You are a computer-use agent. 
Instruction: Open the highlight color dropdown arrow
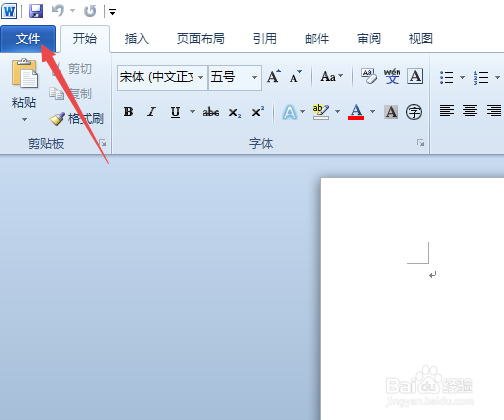coord(337,111)
